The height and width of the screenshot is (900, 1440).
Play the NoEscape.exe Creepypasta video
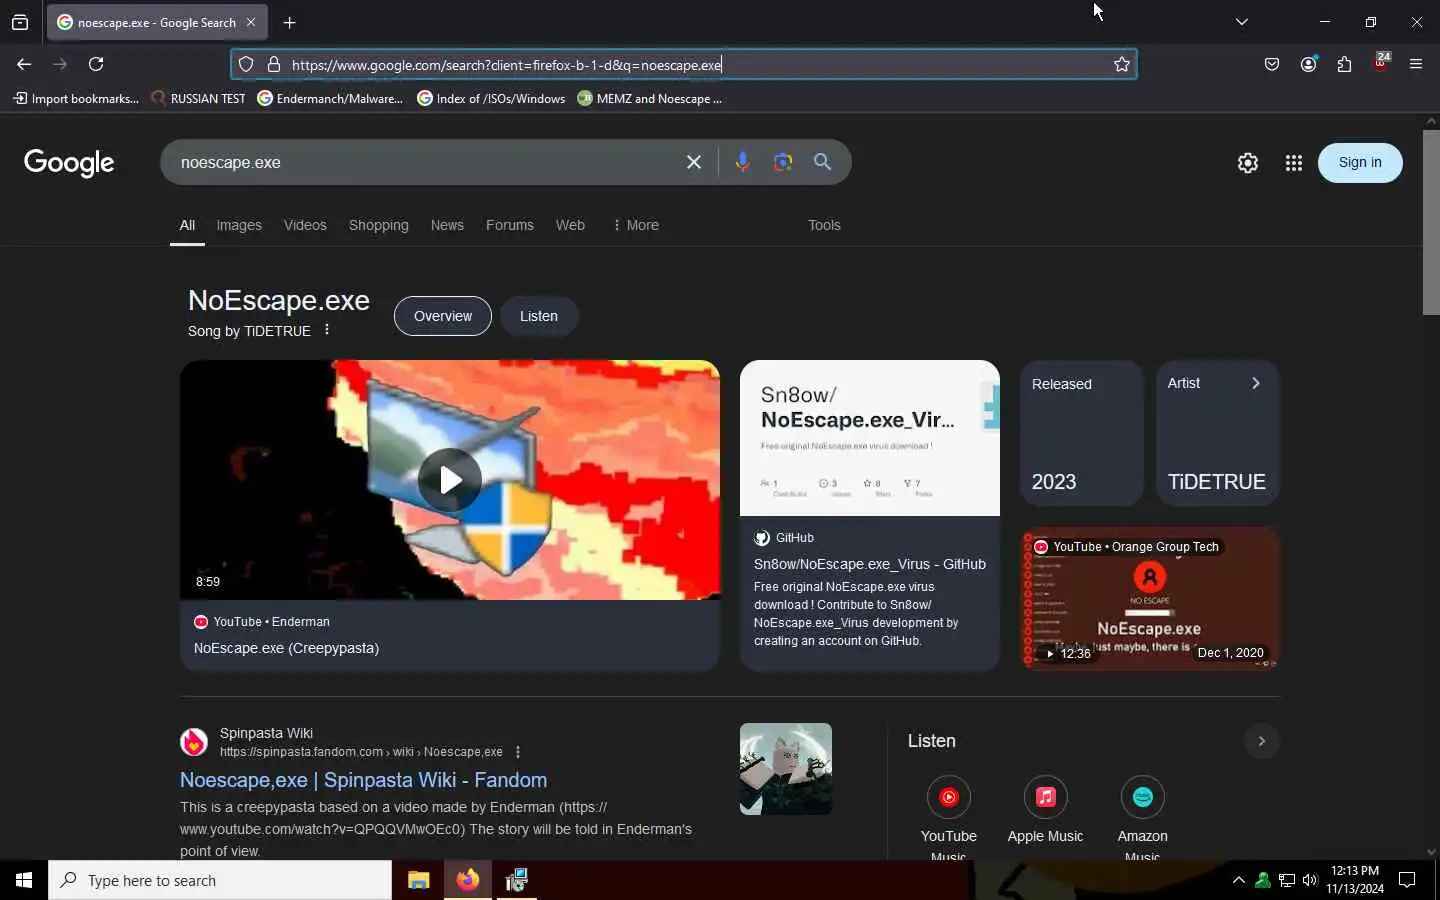450,480
